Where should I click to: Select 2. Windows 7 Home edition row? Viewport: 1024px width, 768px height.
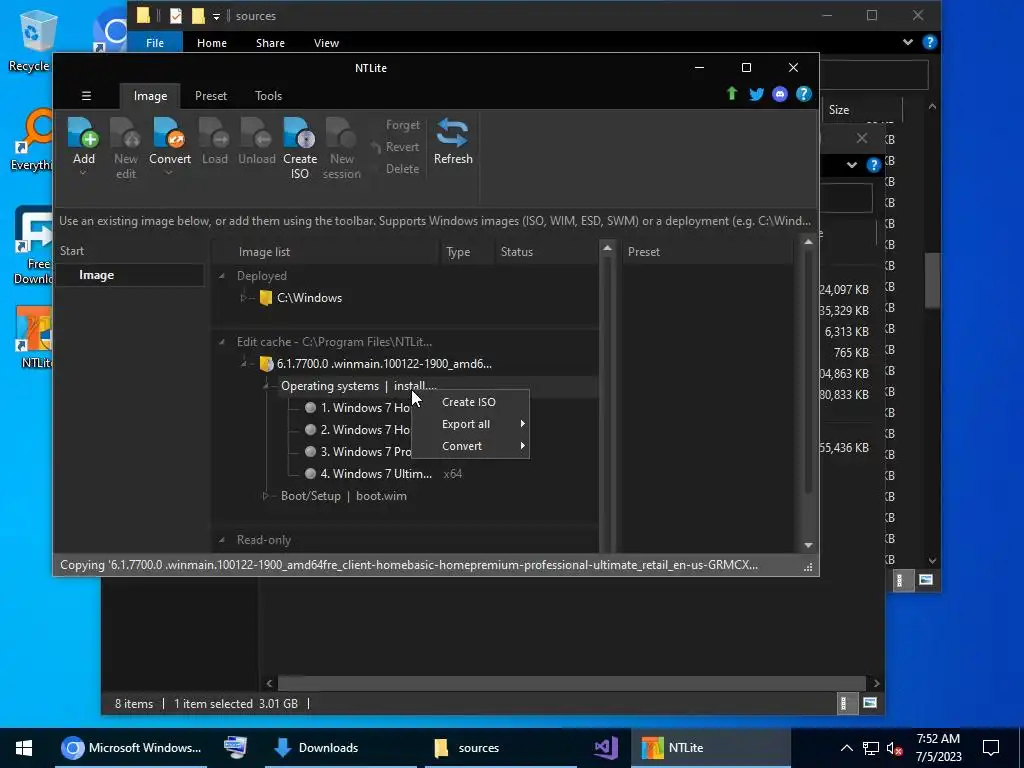[x=359, y=430]
